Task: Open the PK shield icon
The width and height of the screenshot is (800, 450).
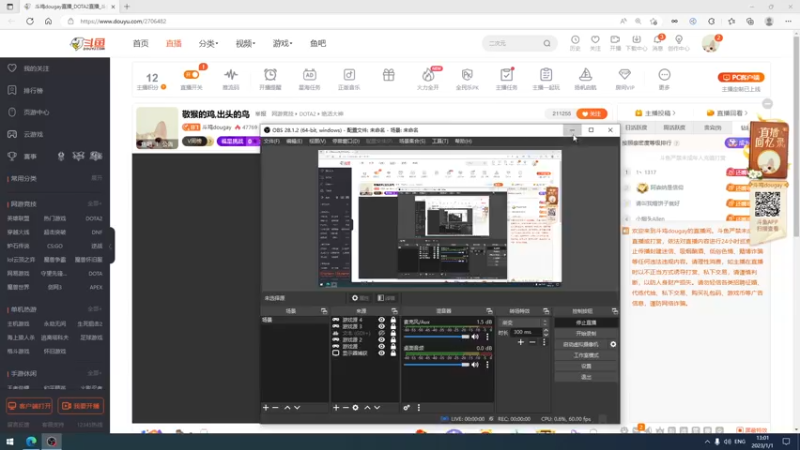Action: tap(467, 74)
